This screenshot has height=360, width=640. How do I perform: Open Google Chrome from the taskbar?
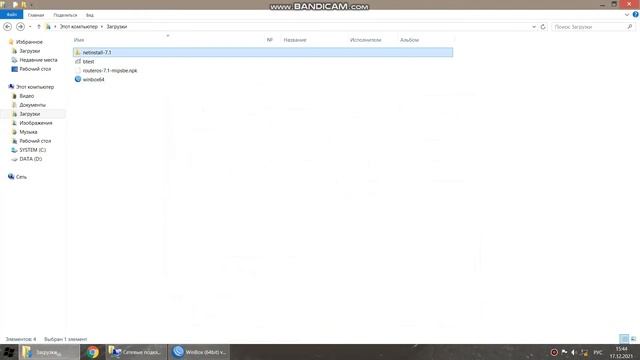pos(93,352)
